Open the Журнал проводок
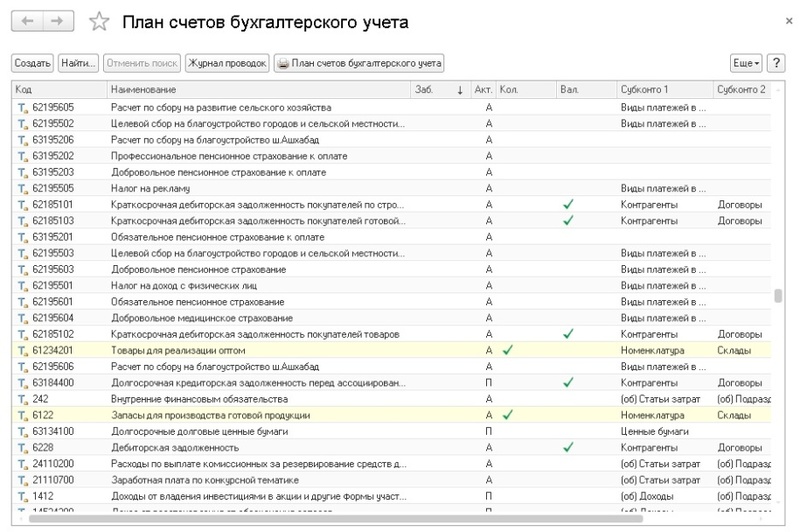Image resolution: width=800 pixels, height=532 pixels. [x=227, y=63]
